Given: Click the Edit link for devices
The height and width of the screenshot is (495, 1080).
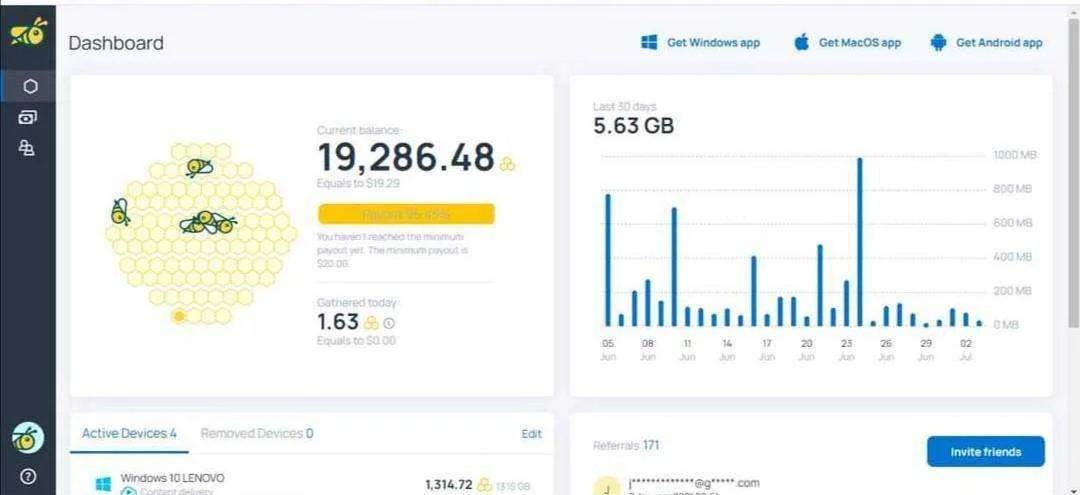Looking at the screenshot, I should tap(532, 434).
